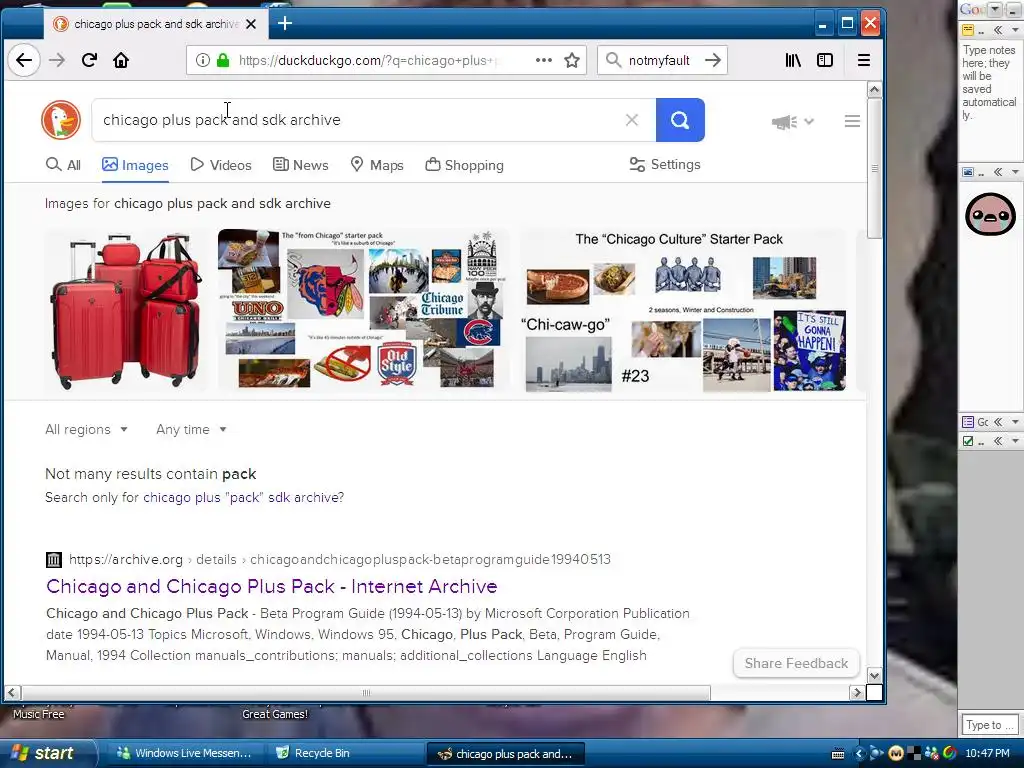Click the vertical scrollbar up arrow

(874, 89)
